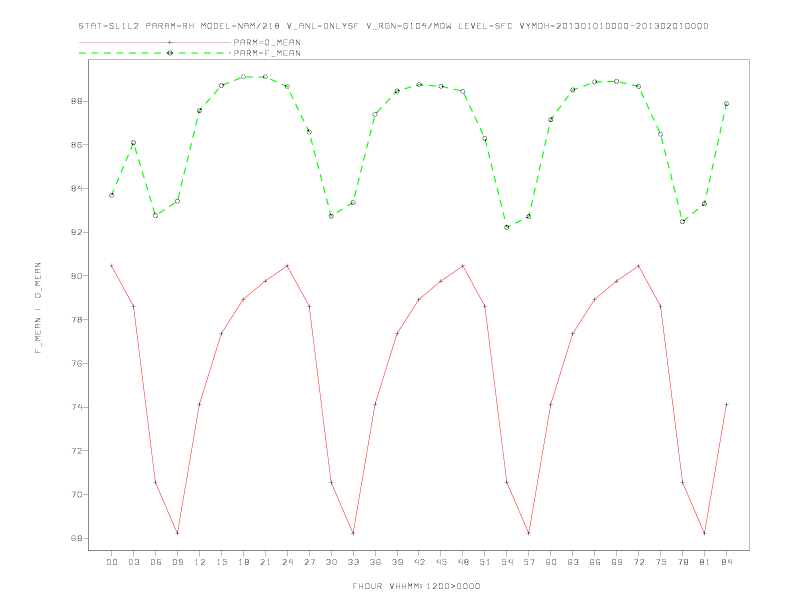The height and width of the screenshot is (612, 792).
Task: Click the y-axis tick label 84
Action: click(x=76, y=188)
